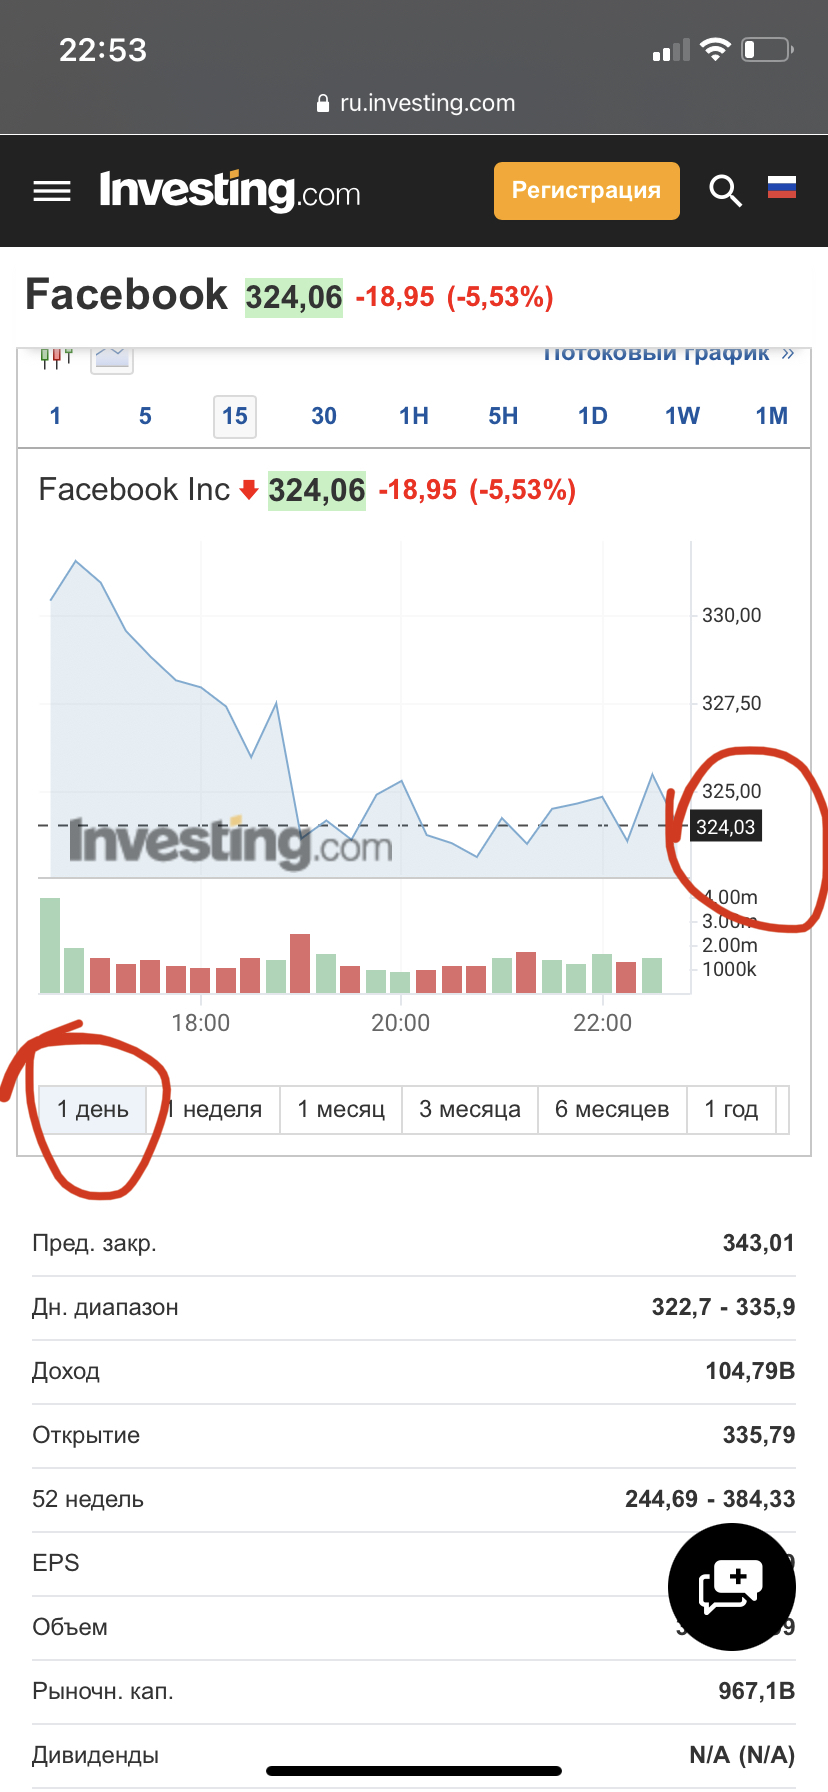Tap the 324,03 current price marker on chart
The height and width of the screenshot is (1792, 828).
click(726, 827)
